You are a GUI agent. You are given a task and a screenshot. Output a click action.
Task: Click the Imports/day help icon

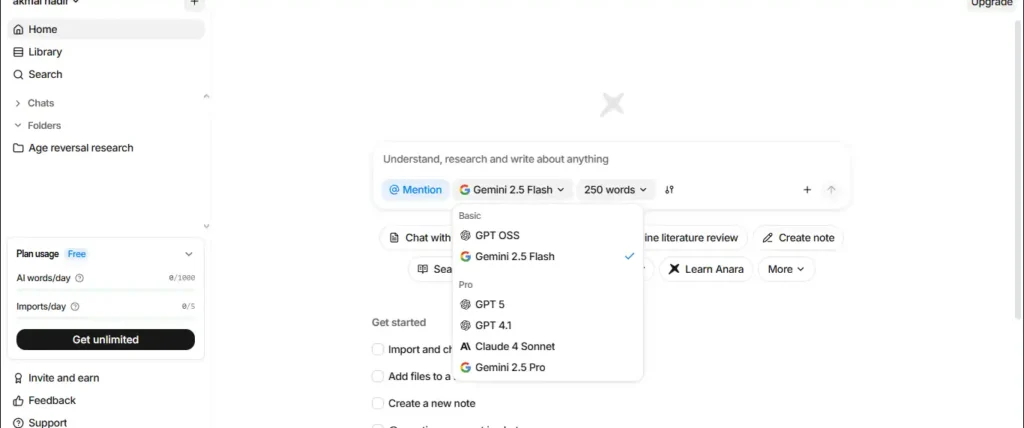click(x=75, y=307)
